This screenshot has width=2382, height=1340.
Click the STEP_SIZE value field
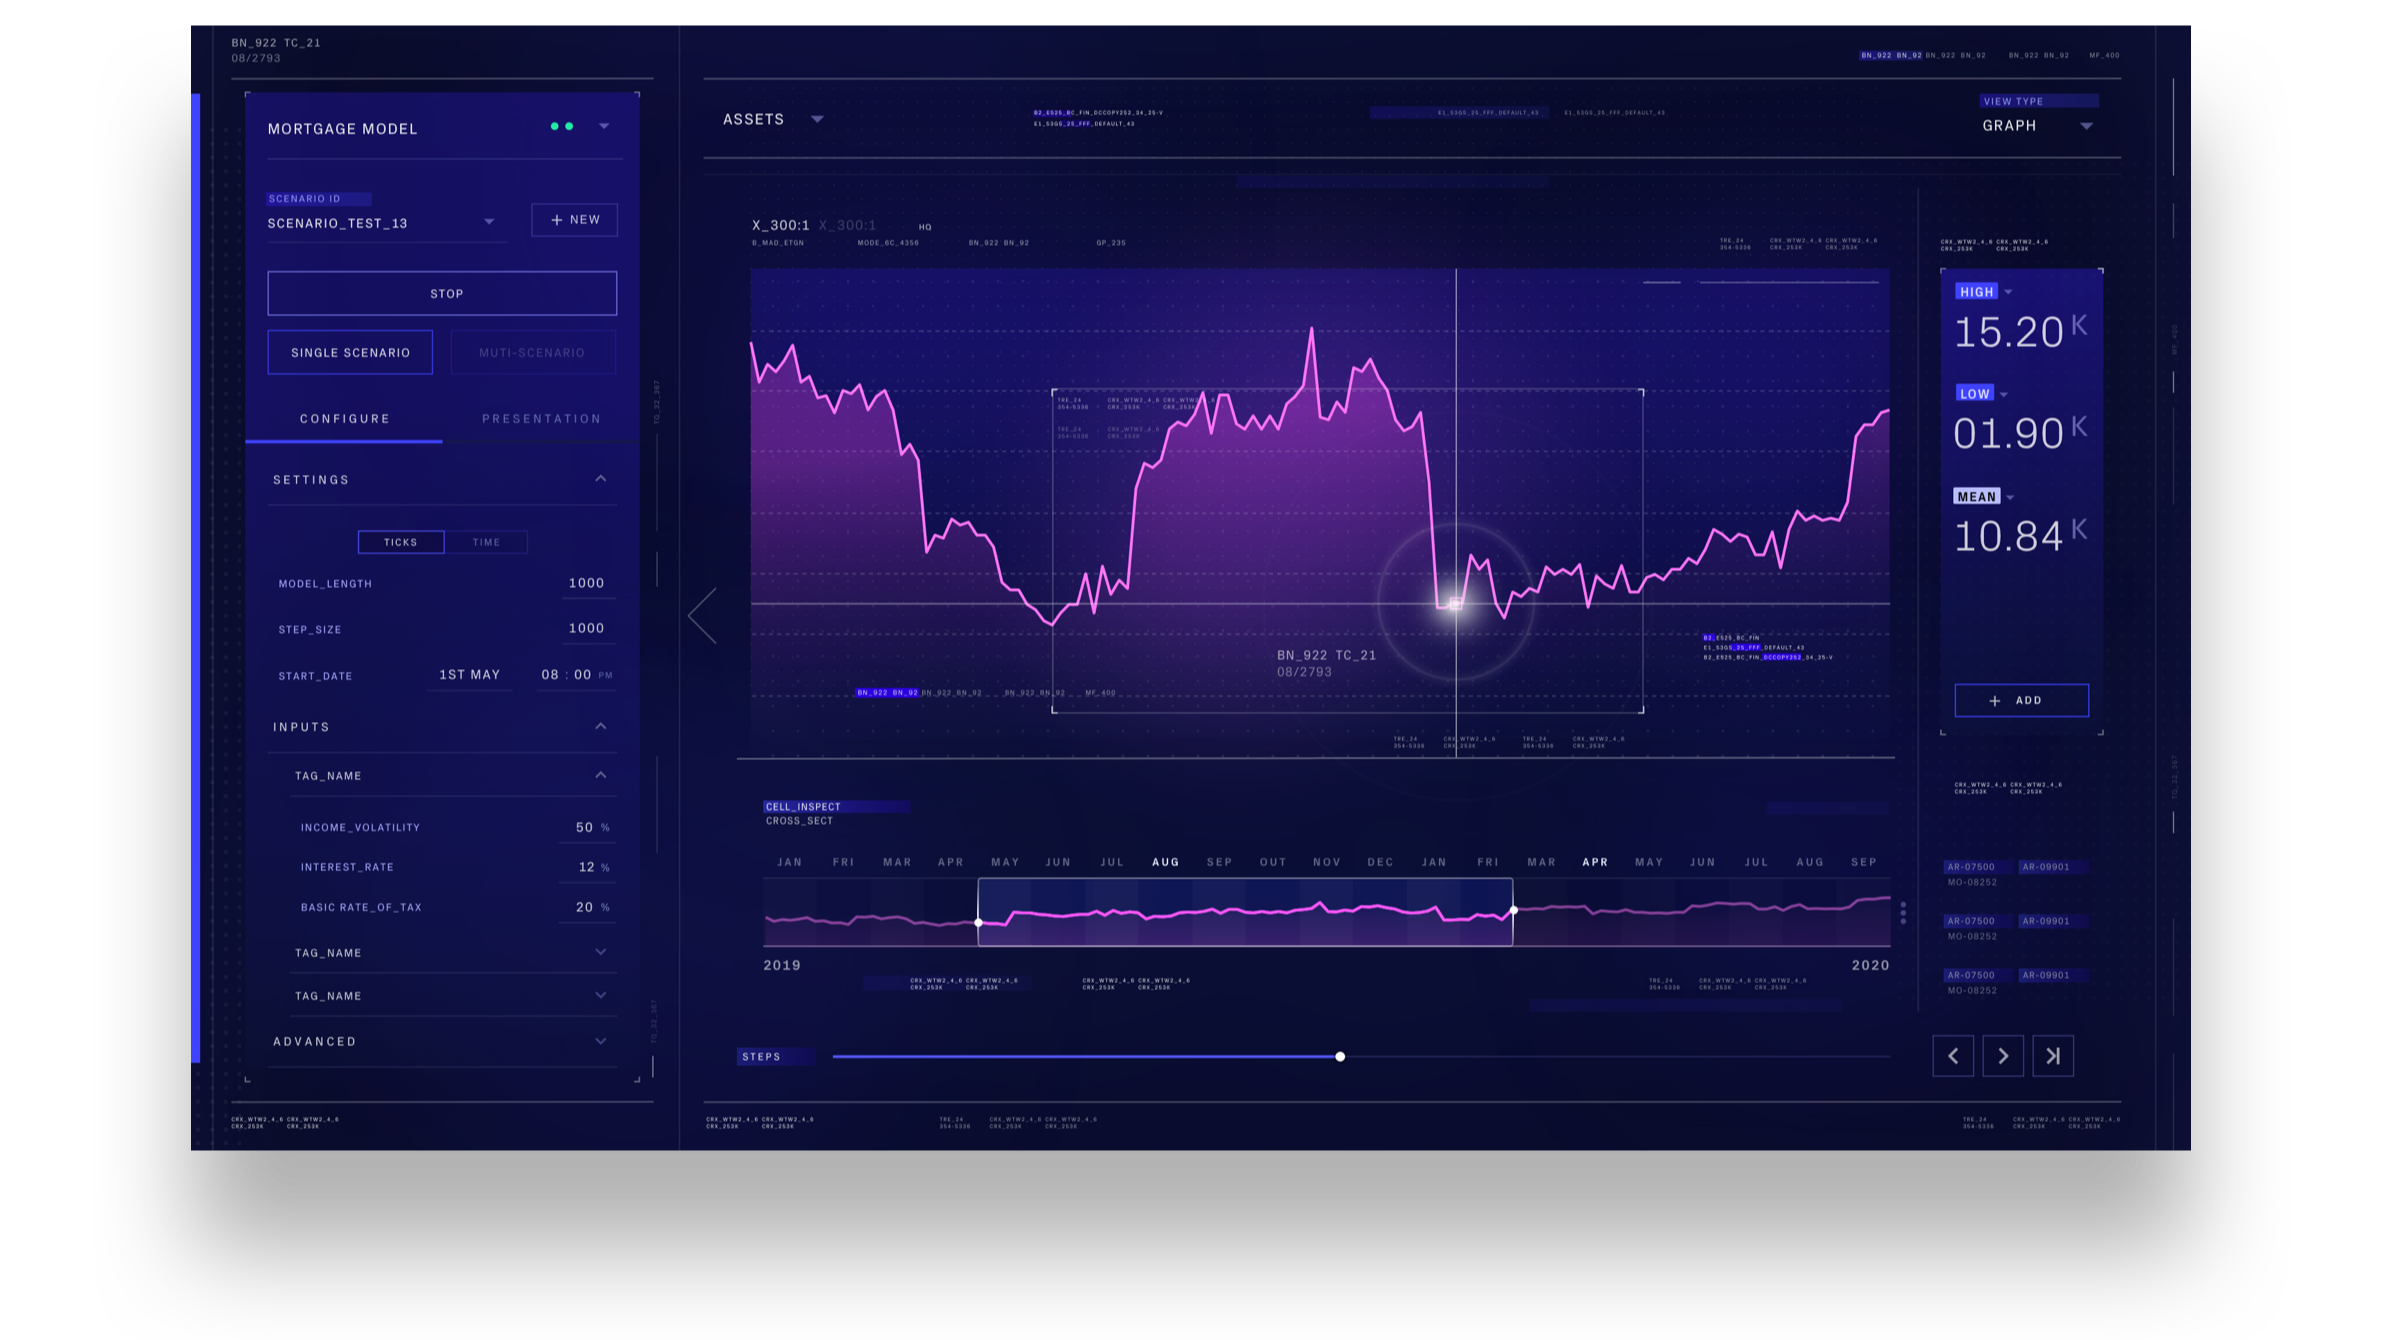586,628
